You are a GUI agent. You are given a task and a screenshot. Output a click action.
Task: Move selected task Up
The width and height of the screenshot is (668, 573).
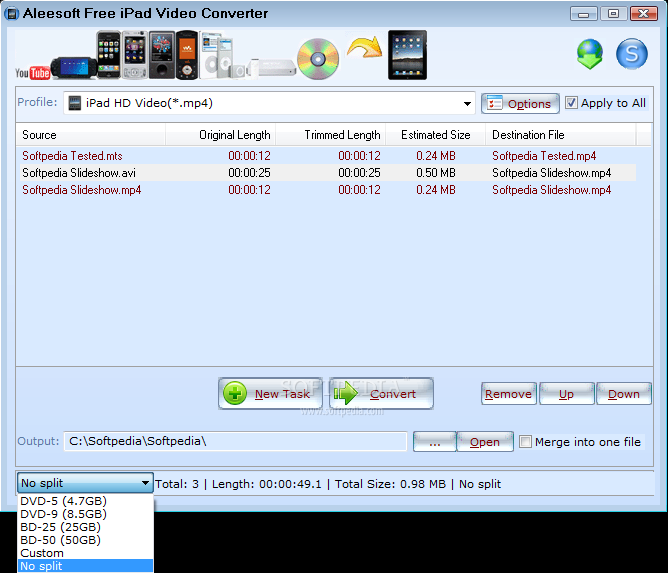tap(566, 394)
